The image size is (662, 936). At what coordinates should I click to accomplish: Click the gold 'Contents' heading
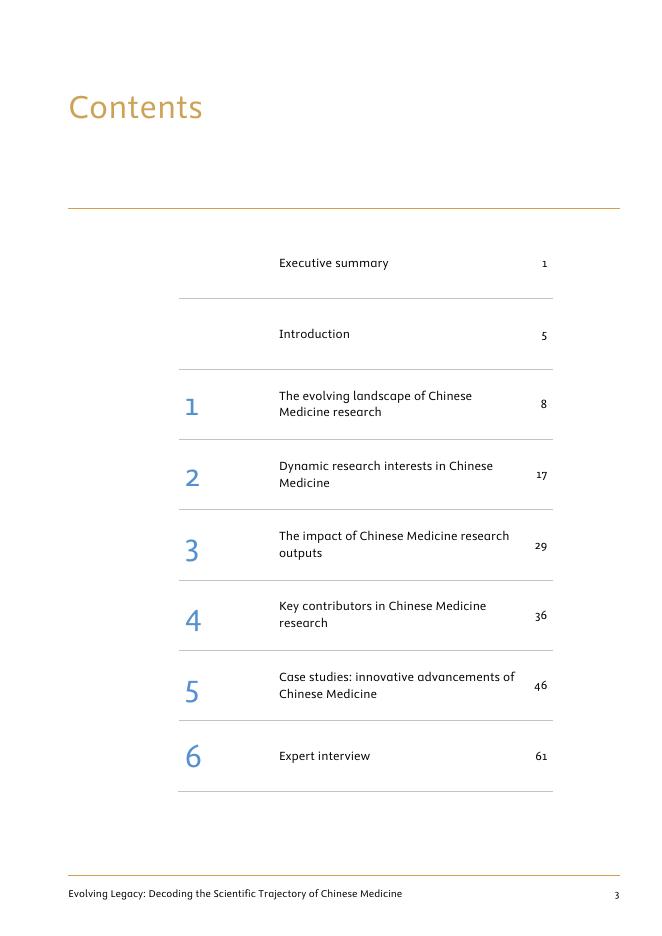(135, 108)
